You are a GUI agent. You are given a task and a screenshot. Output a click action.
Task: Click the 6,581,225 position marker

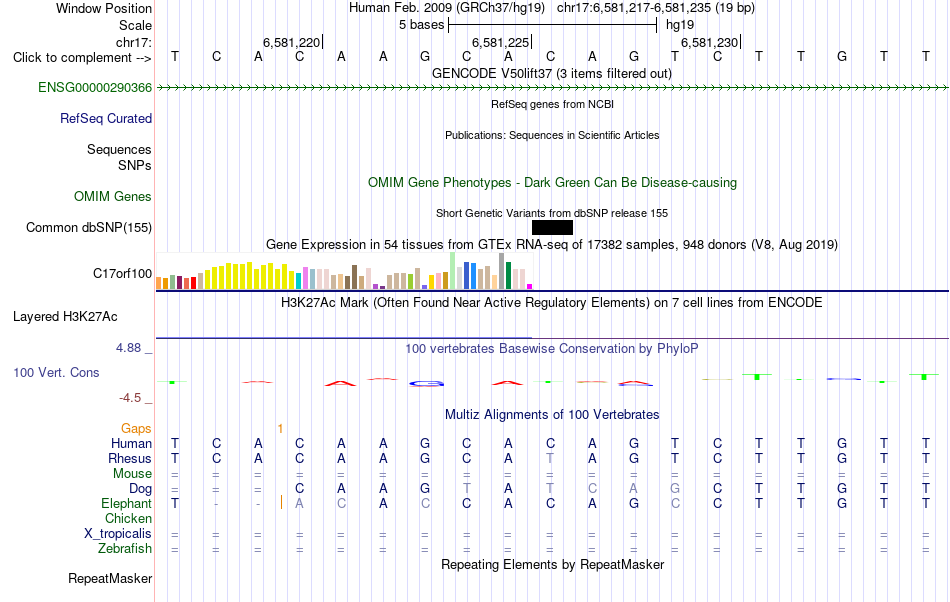(x=500, y=42)
